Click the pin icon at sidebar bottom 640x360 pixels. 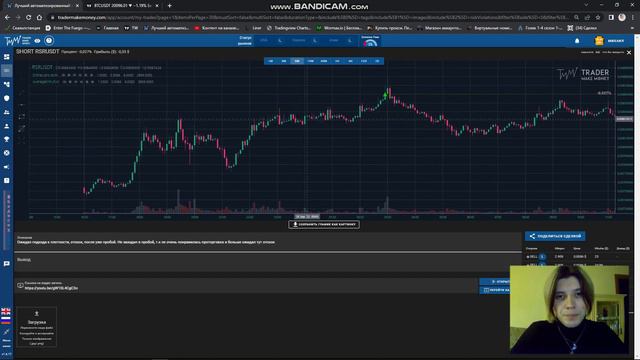pyautogui.click(x=7, y=332)
